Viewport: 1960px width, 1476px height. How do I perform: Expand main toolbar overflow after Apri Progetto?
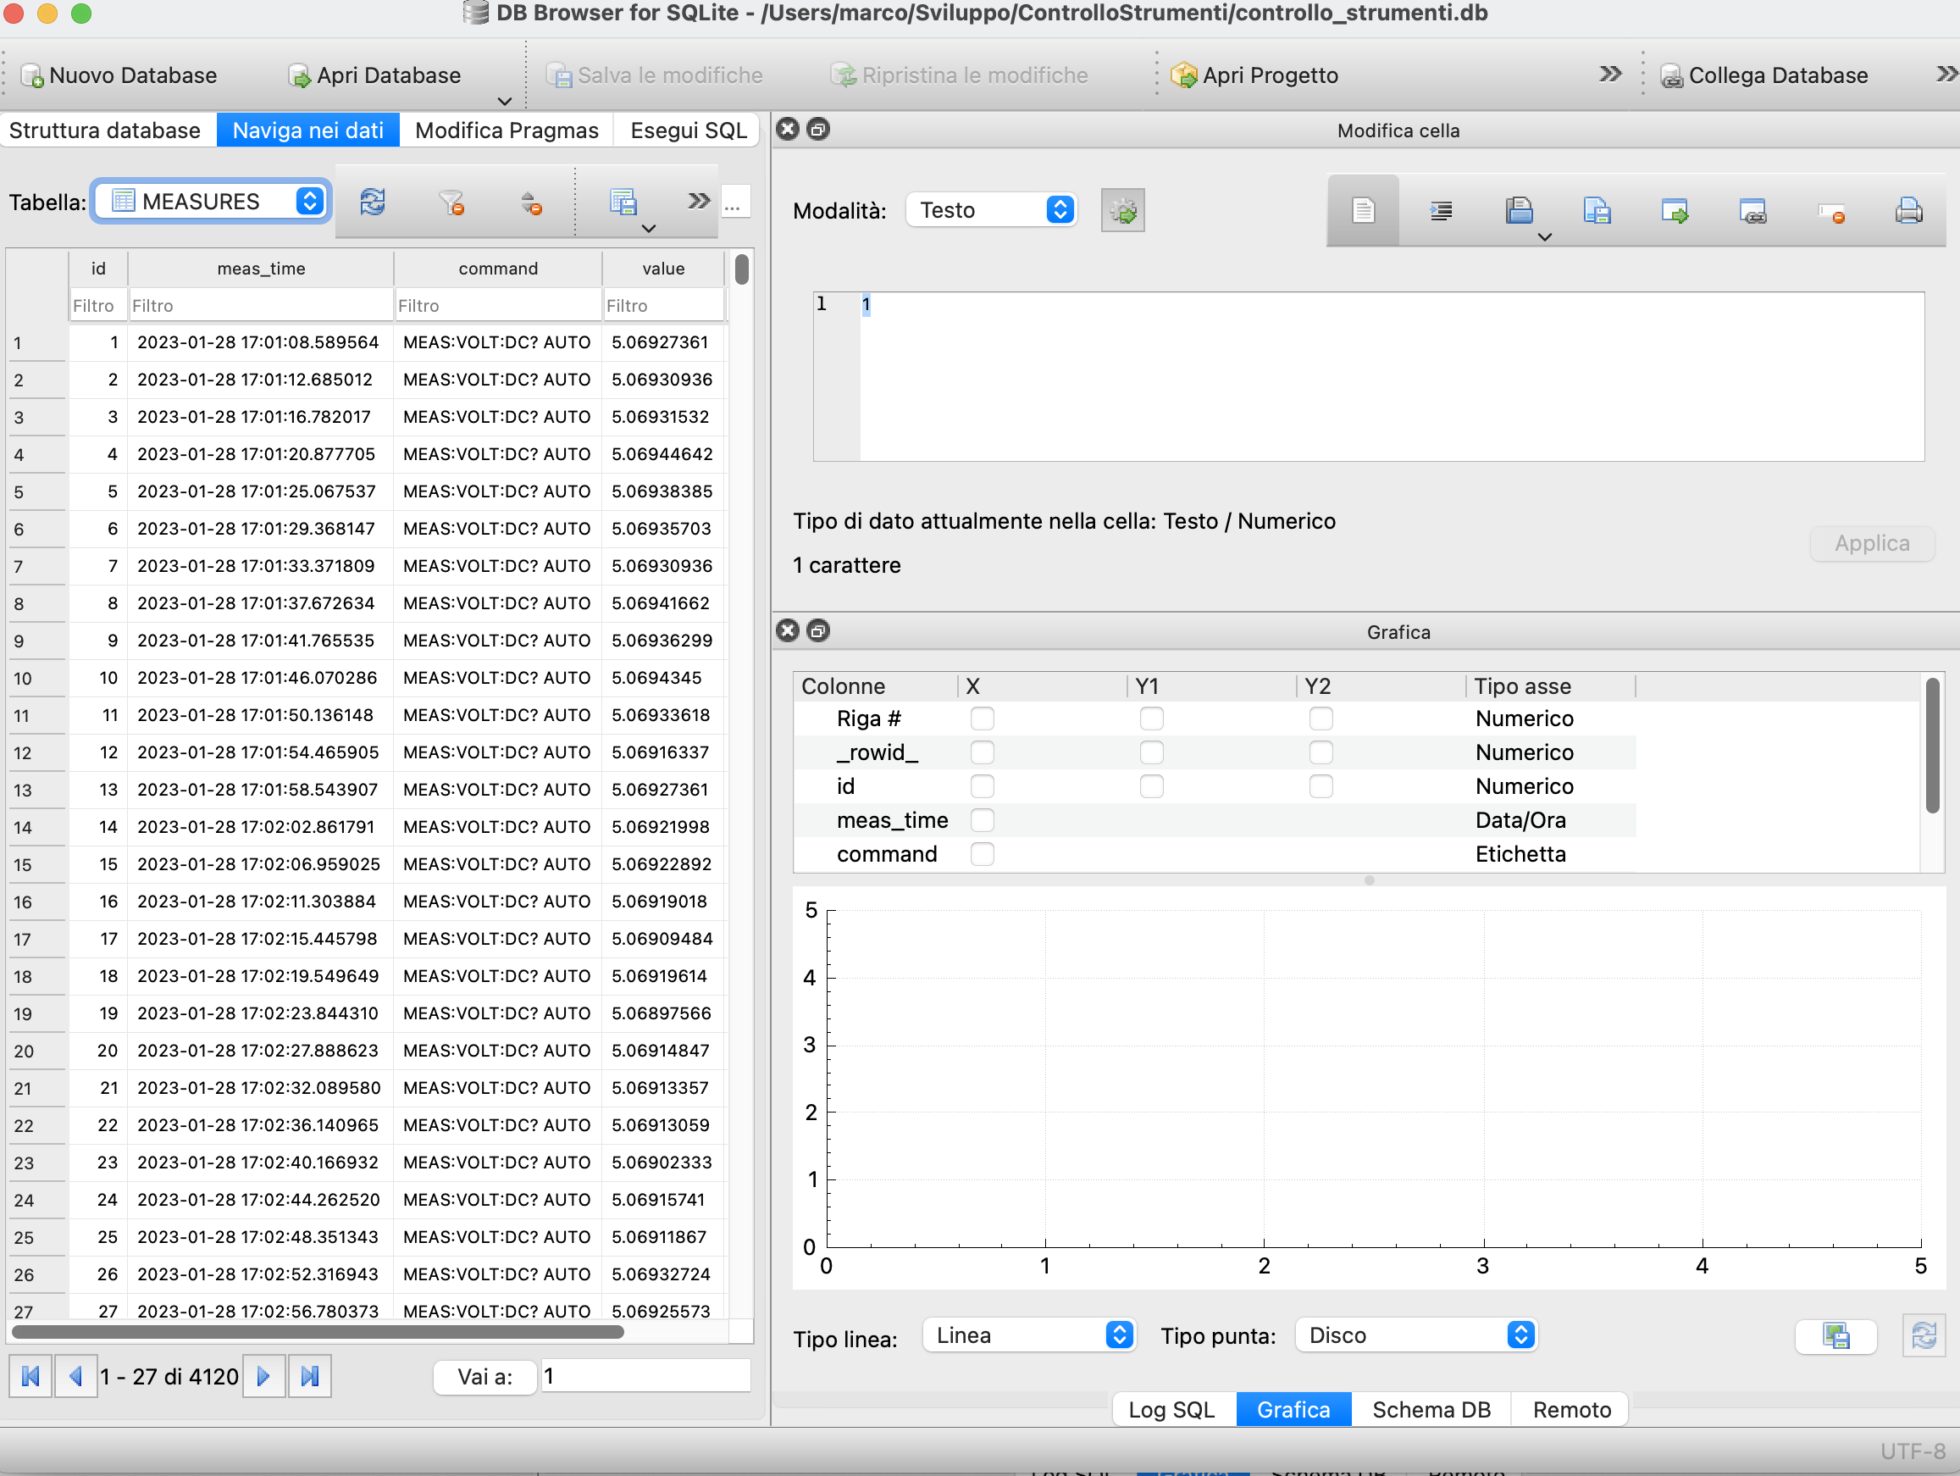point(1610,74)
